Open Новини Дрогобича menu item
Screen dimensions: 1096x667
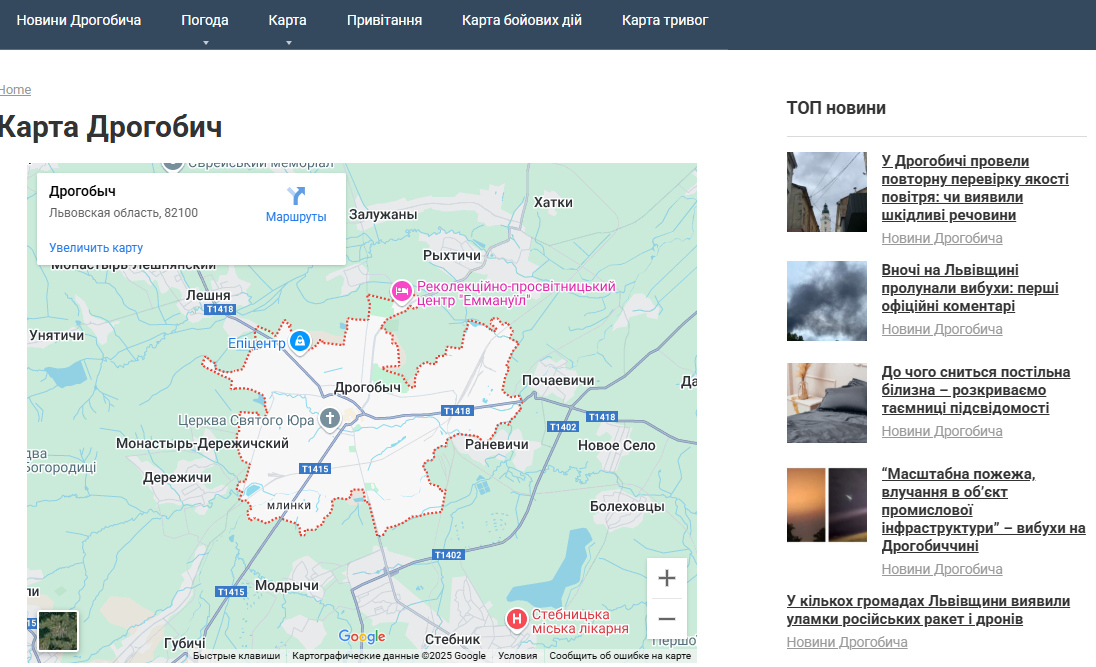79,20
